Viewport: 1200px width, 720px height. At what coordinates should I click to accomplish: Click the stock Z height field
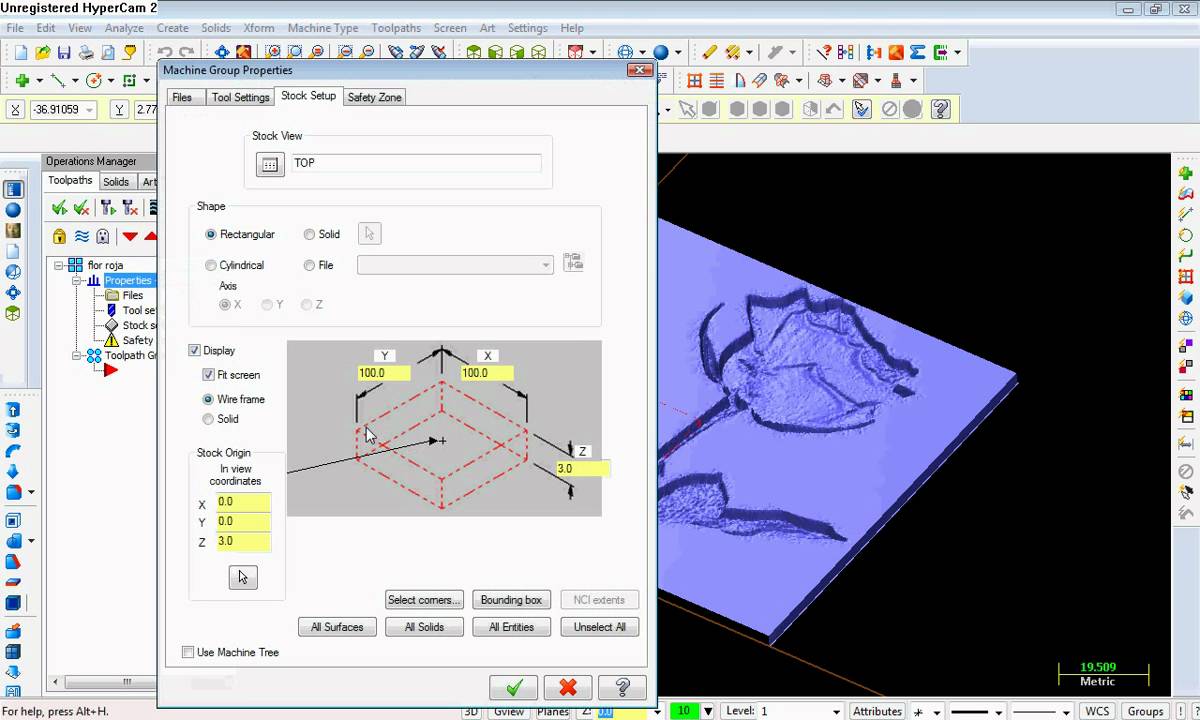[x=581, y=468]
